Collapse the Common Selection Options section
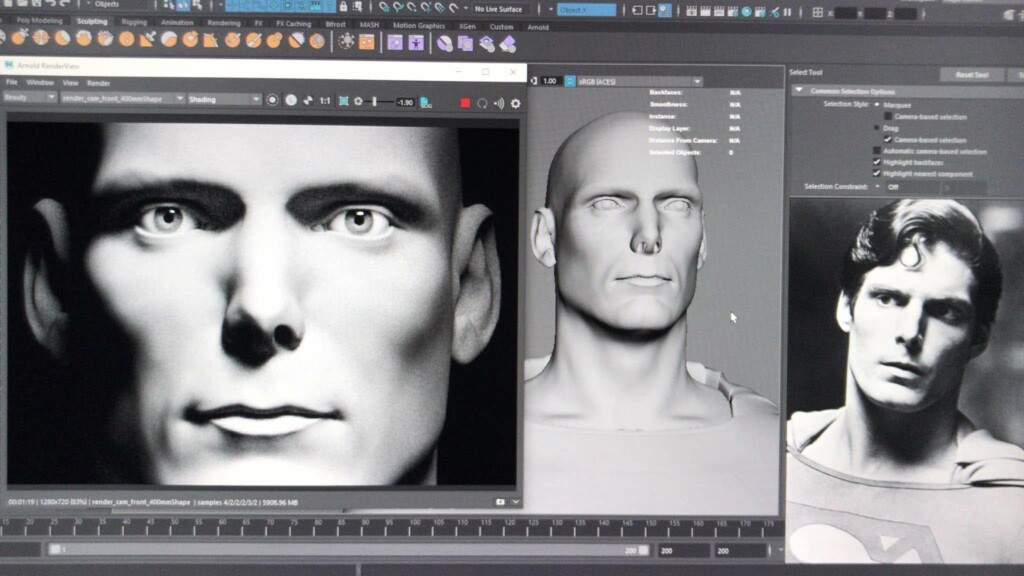 coord(799,90)
